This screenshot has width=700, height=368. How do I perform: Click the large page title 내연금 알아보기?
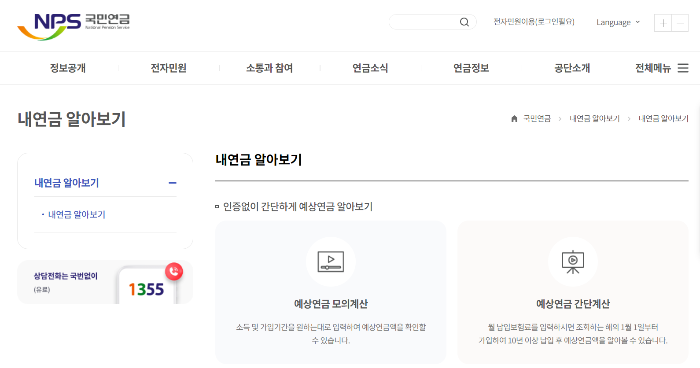(x=71, y=119)
